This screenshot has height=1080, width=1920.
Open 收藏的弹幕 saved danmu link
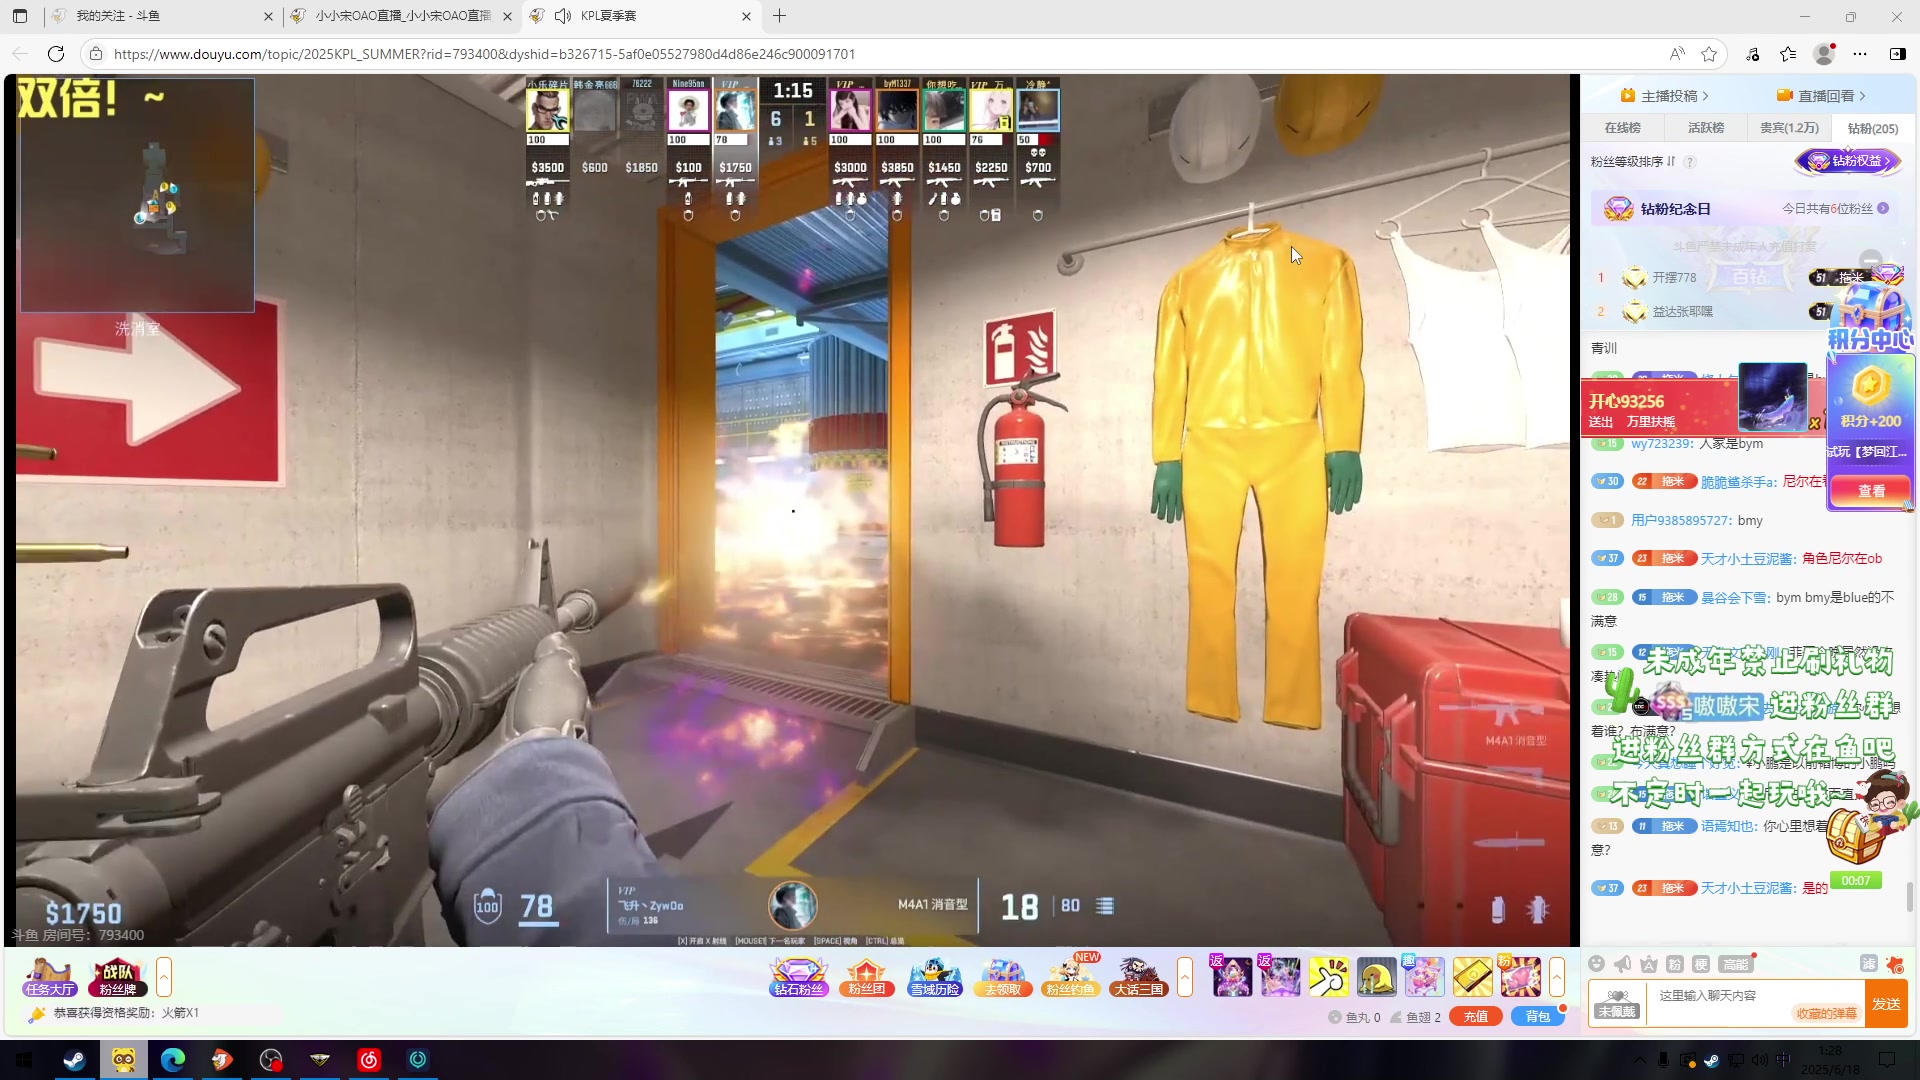pos(1826,1014)
